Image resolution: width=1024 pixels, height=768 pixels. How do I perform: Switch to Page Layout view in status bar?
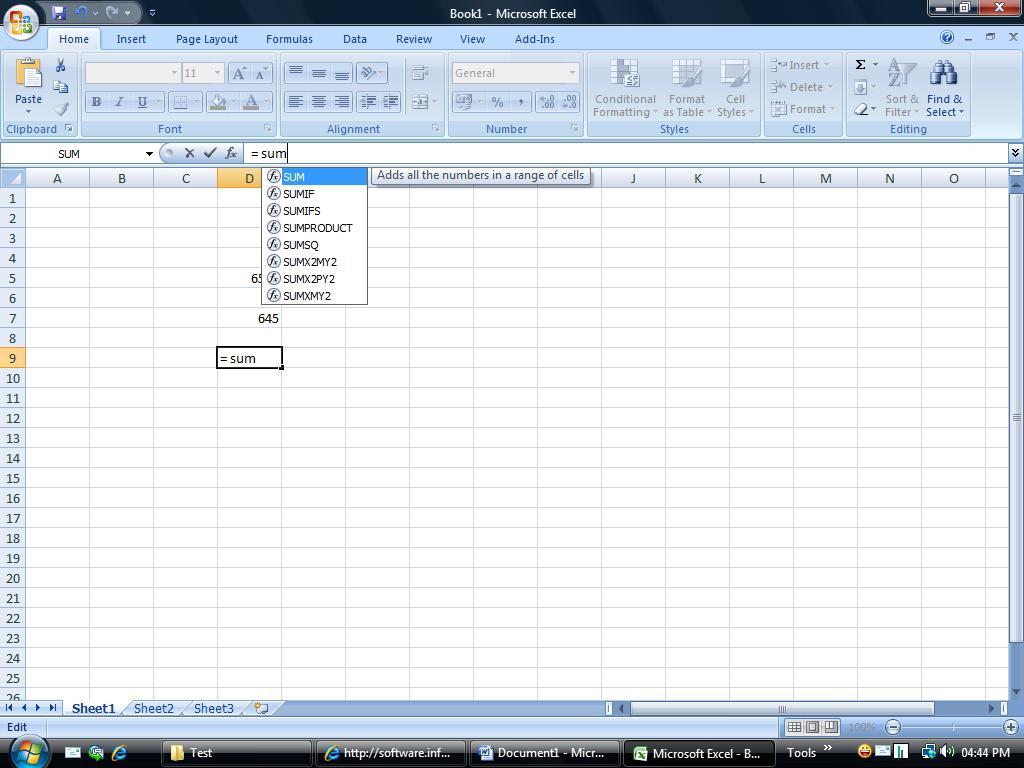click(812, 727)
